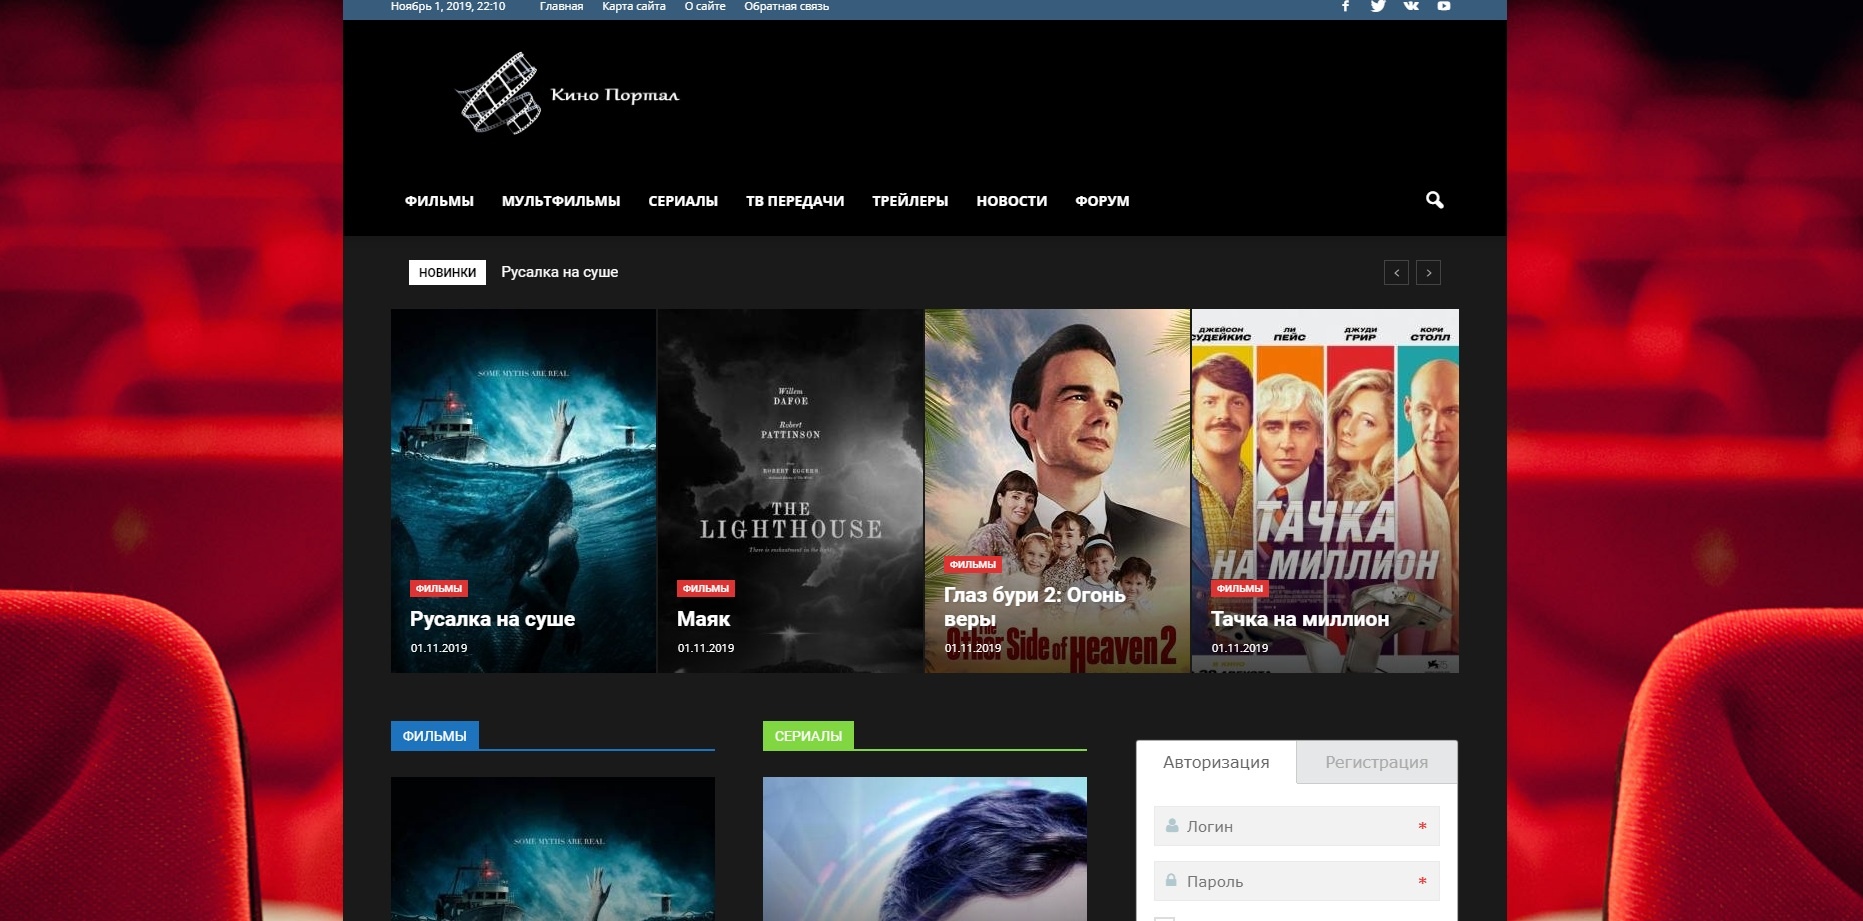Open the ТВ передачи menu item
Viewport: 1863px width, 921px height.
pos(795,201)
